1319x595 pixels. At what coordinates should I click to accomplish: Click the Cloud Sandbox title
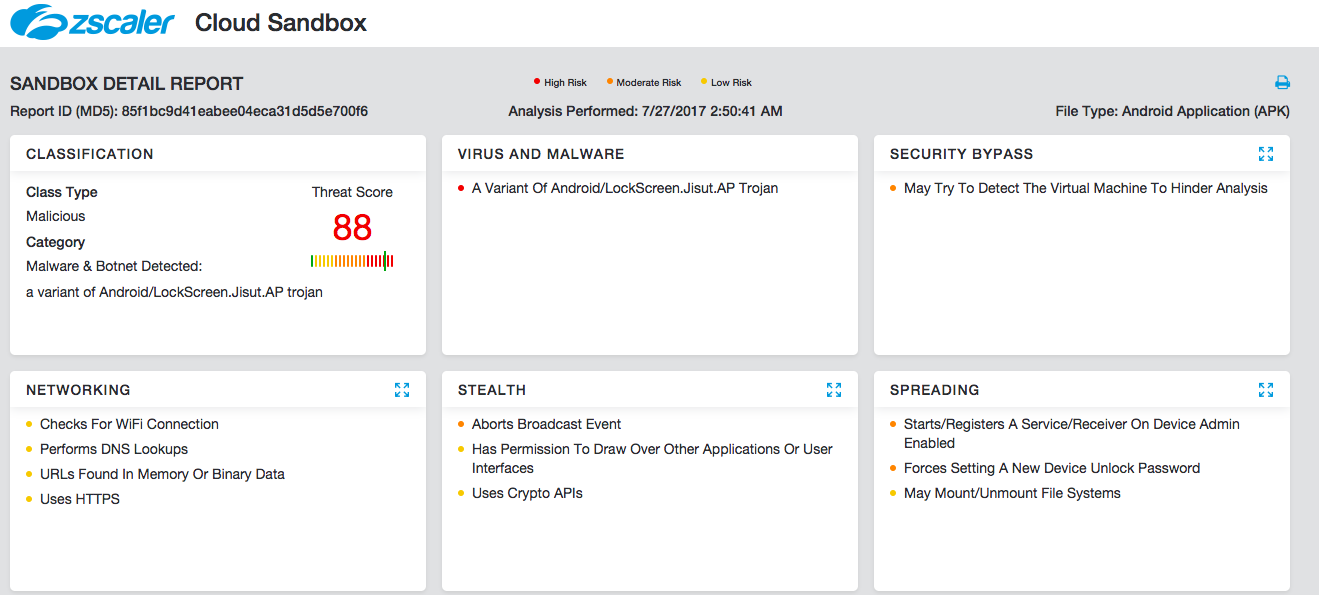click(x=281, y=22)
